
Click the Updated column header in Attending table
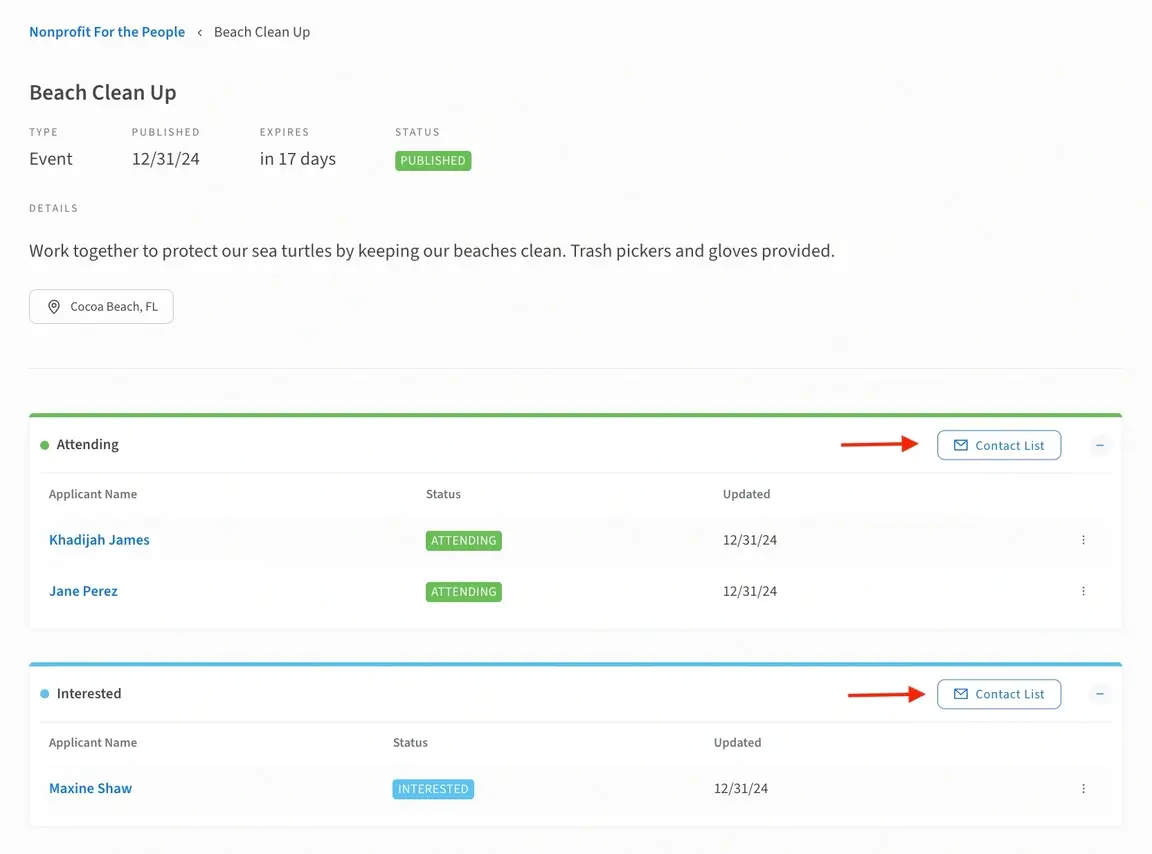(746, 494)
